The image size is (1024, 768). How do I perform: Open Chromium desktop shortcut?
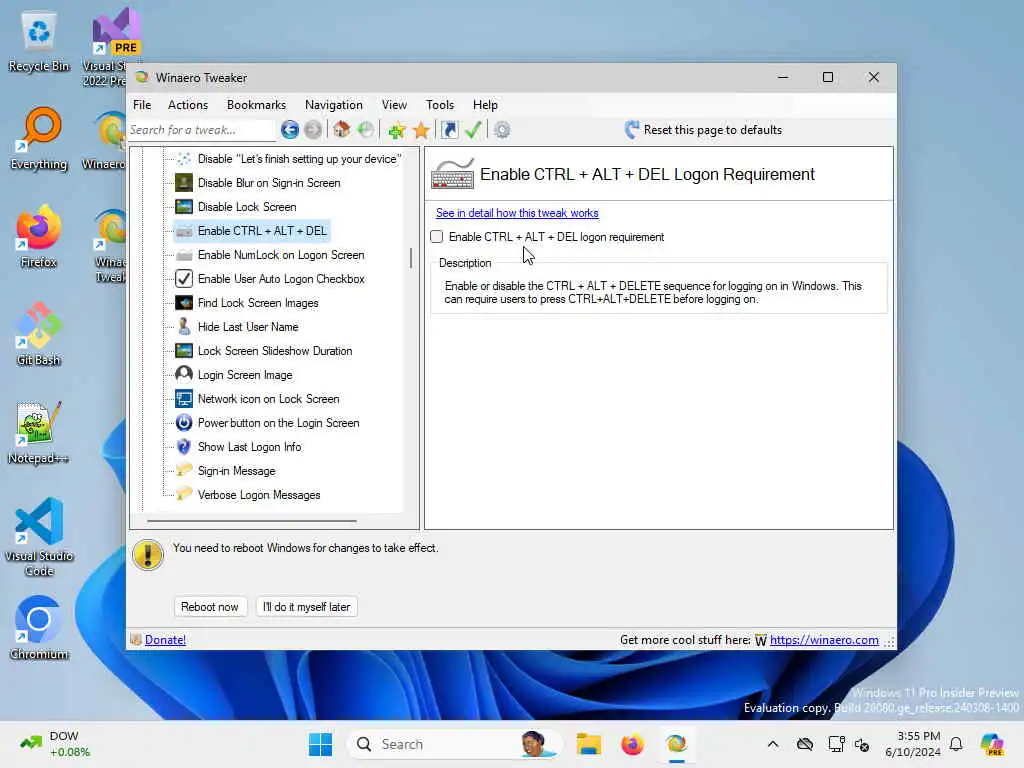[39, 630]
